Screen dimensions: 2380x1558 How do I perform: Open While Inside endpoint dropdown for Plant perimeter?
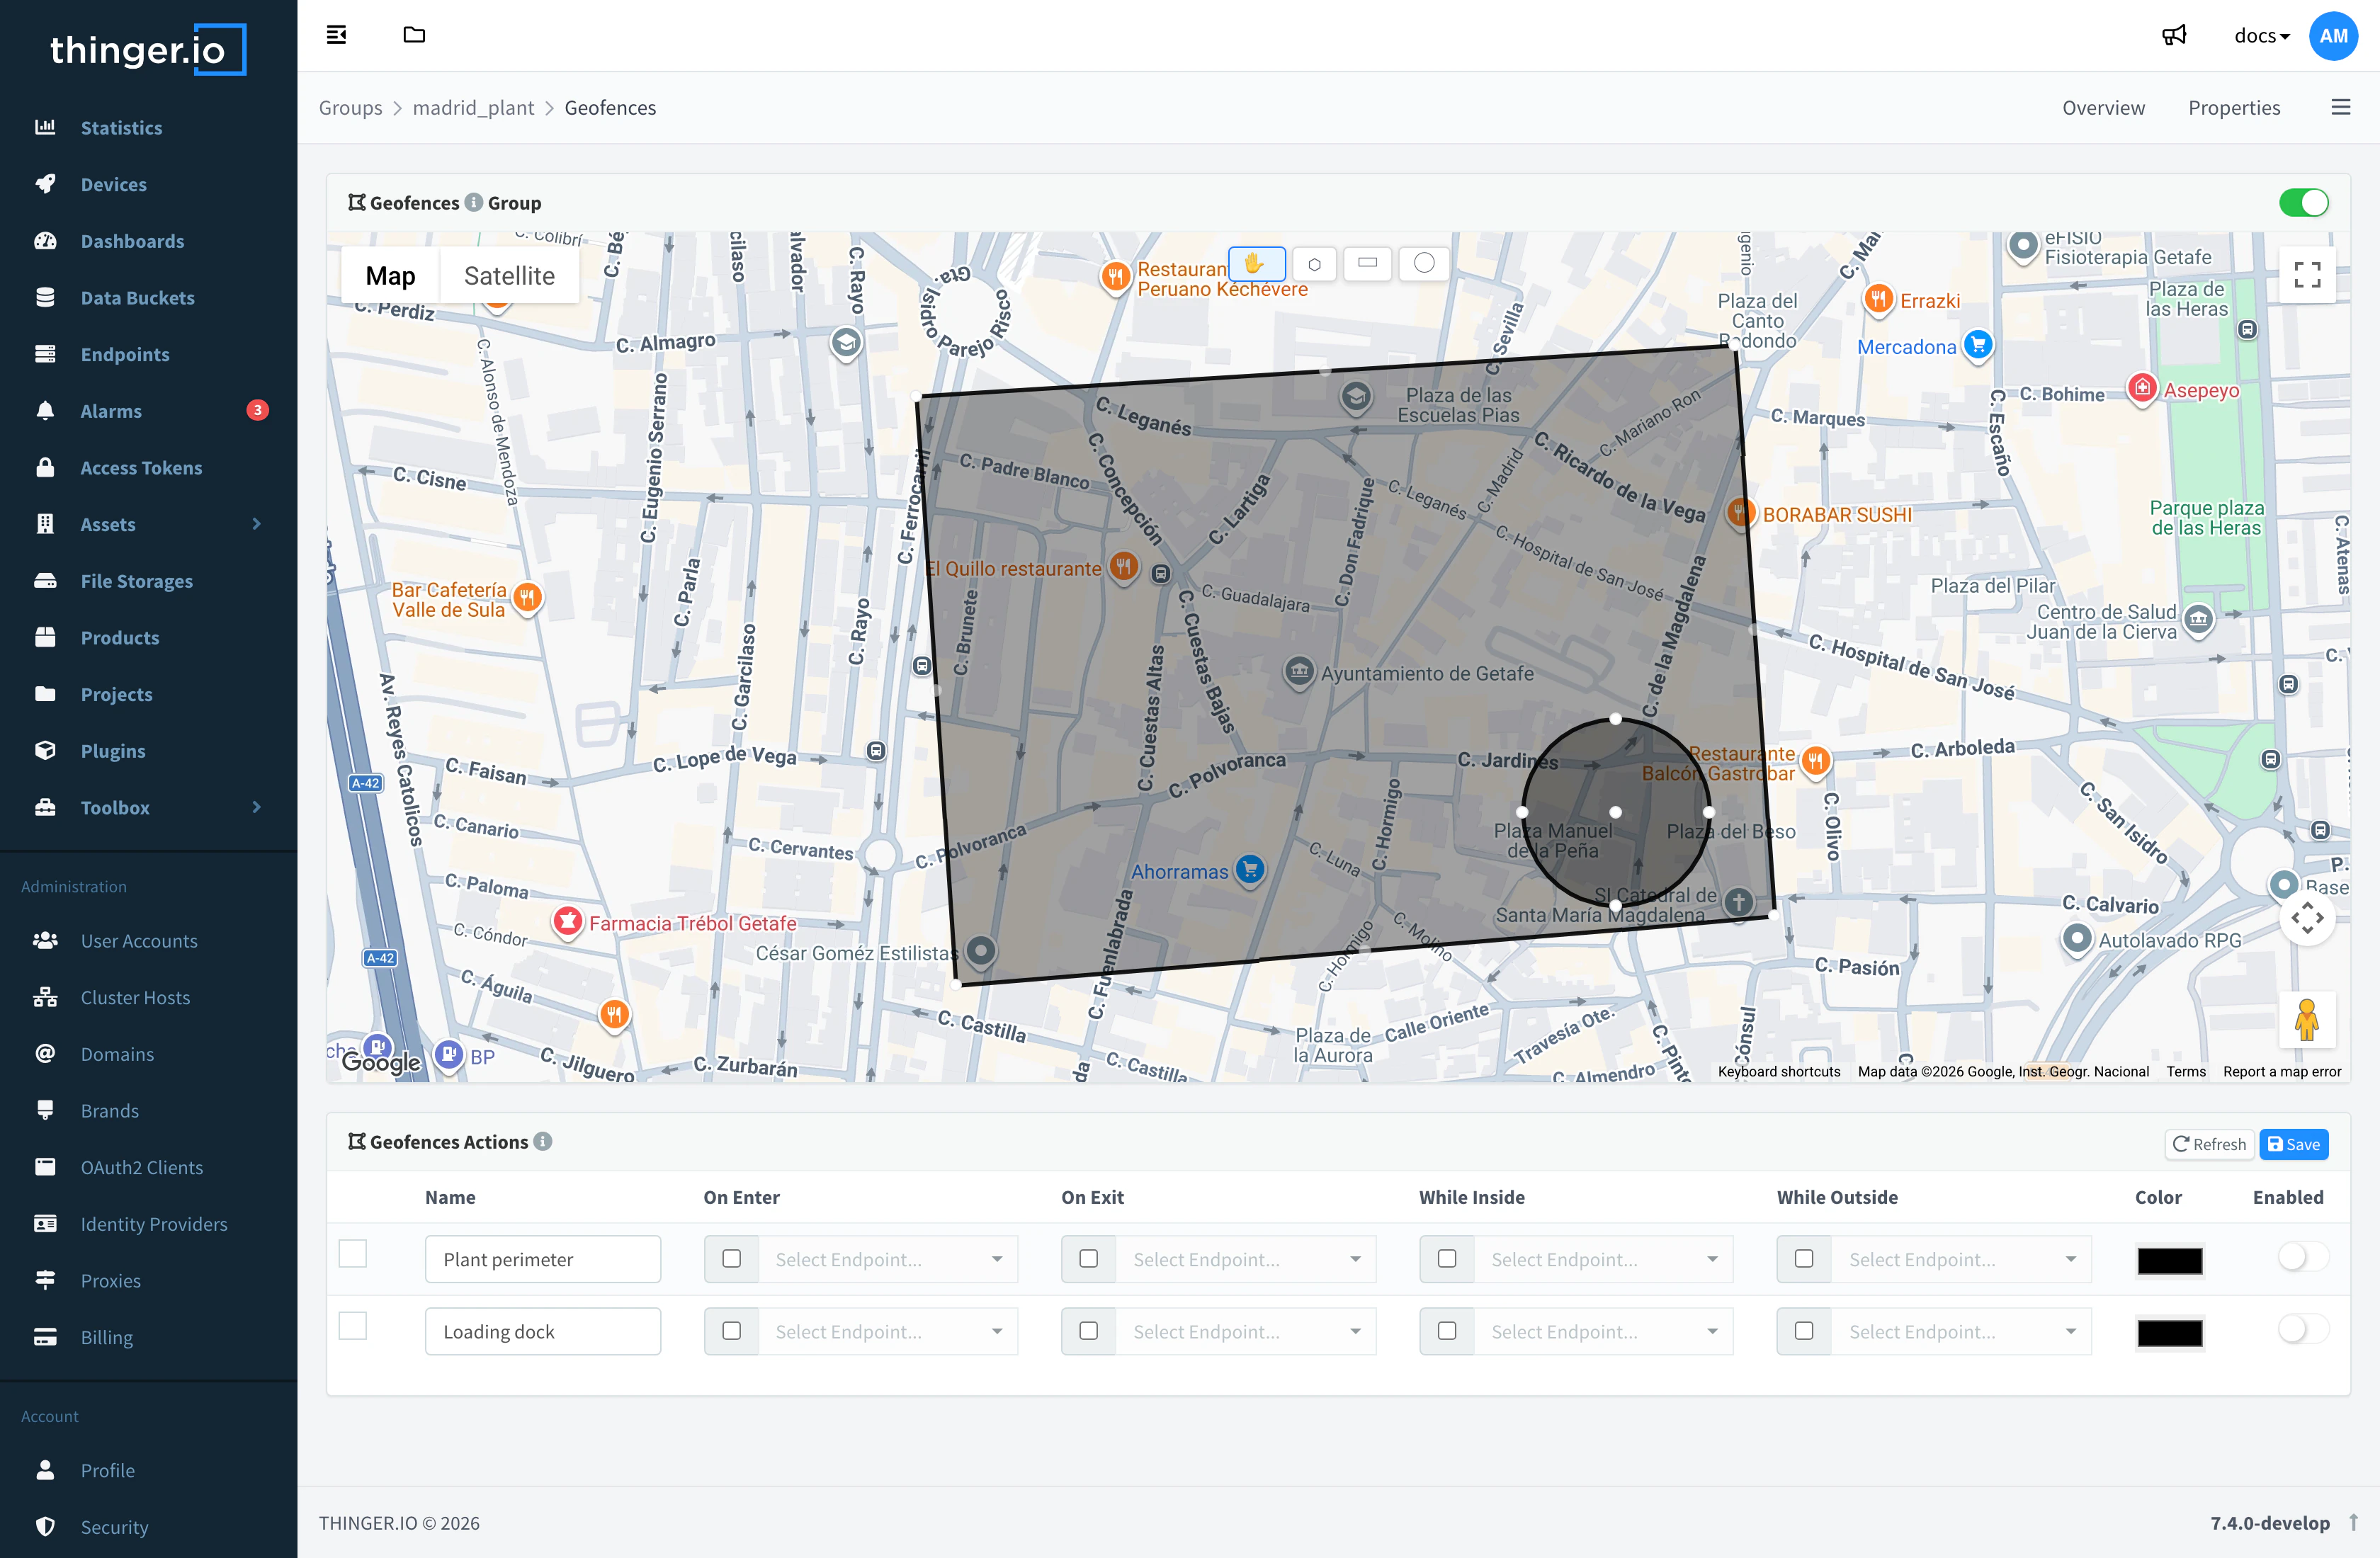tap(1604, 1259)
